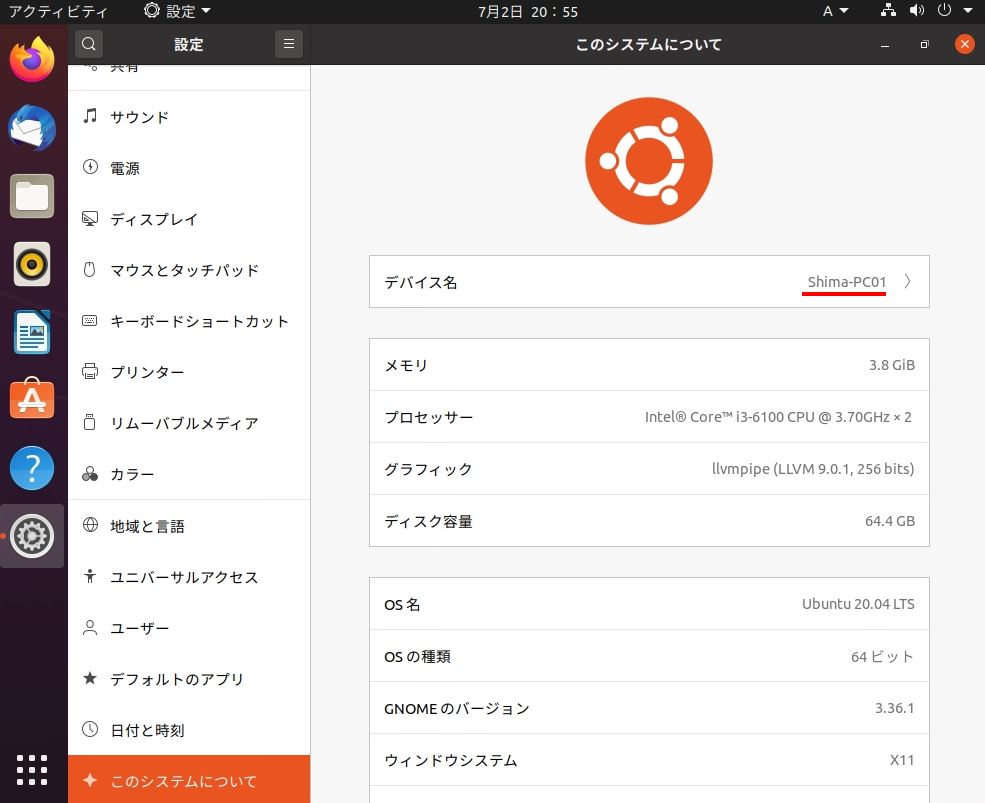Launch Rhythmbox music player
The image size is (985, 803).
(x=32, y=264)
